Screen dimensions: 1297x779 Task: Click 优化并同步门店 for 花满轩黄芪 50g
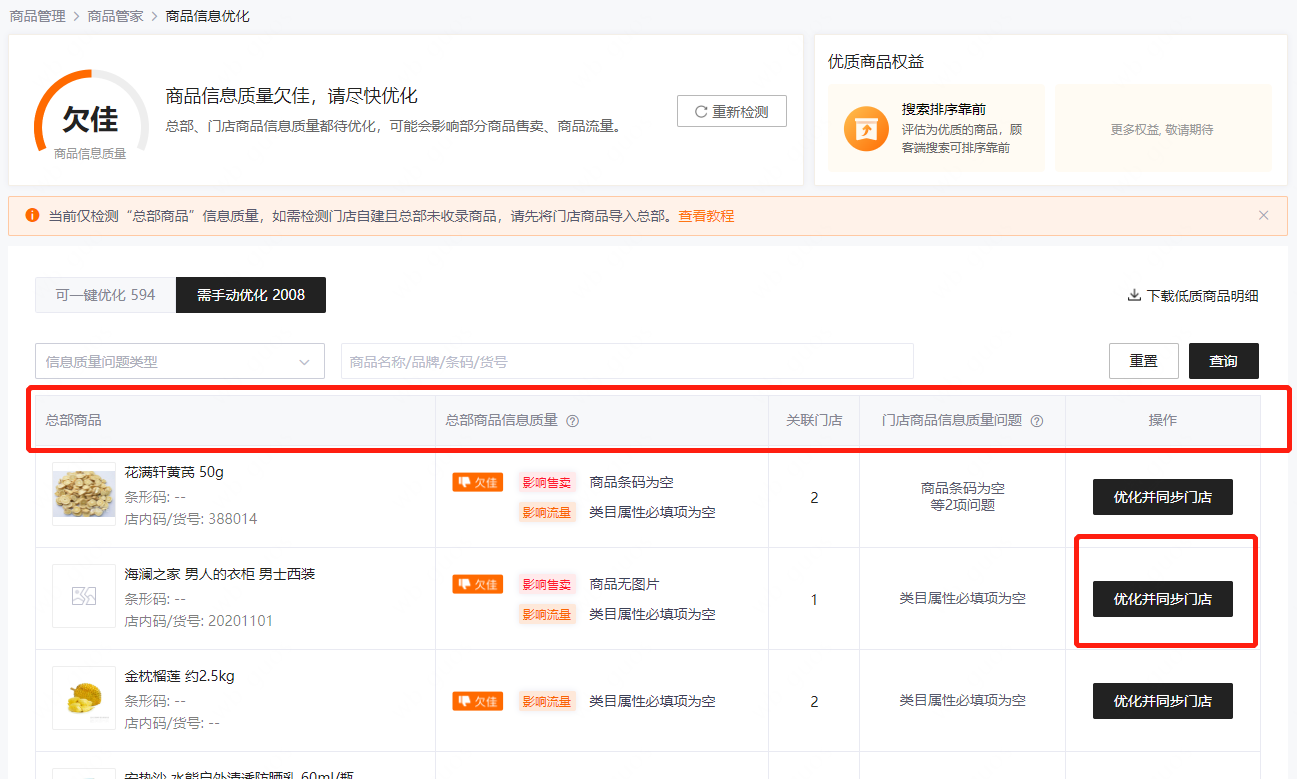coord(1163,497)
